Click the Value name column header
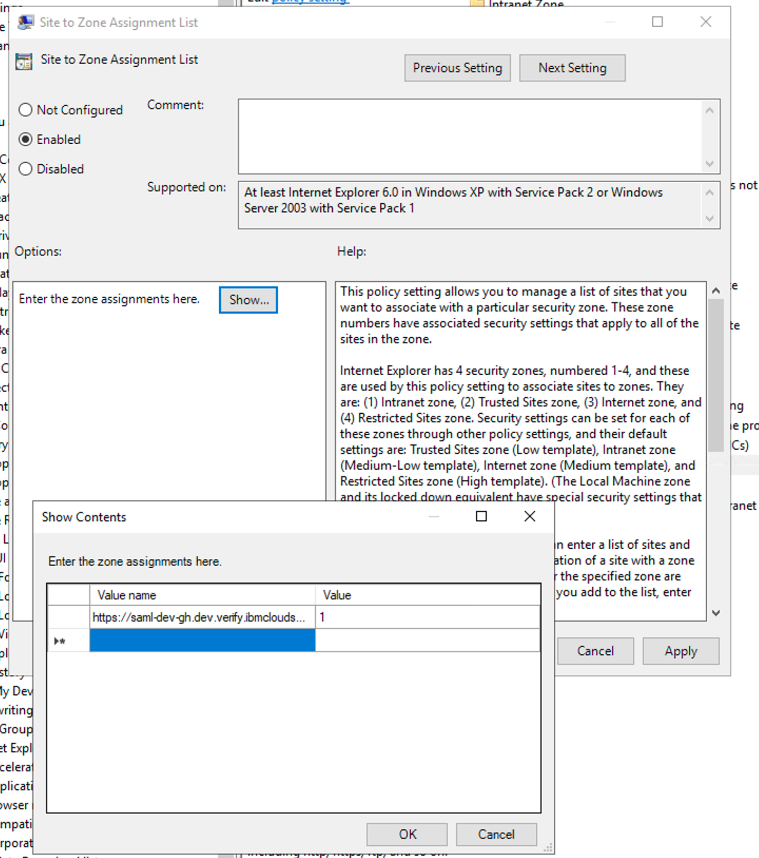The width and height of the screenshot is (759, 858). [202, 595]
